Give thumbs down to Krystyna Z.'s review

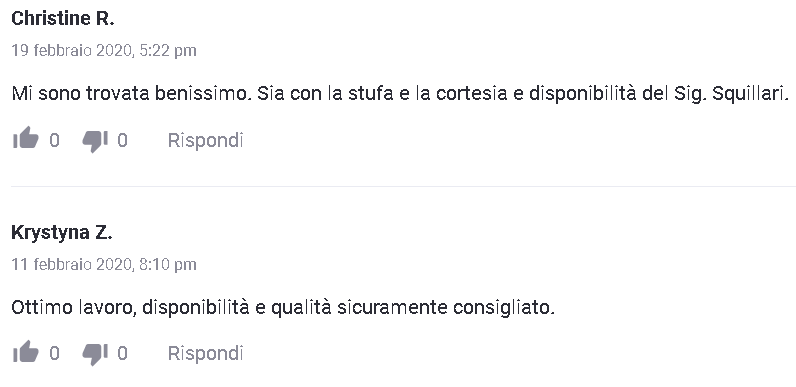[x=95, y=354]
